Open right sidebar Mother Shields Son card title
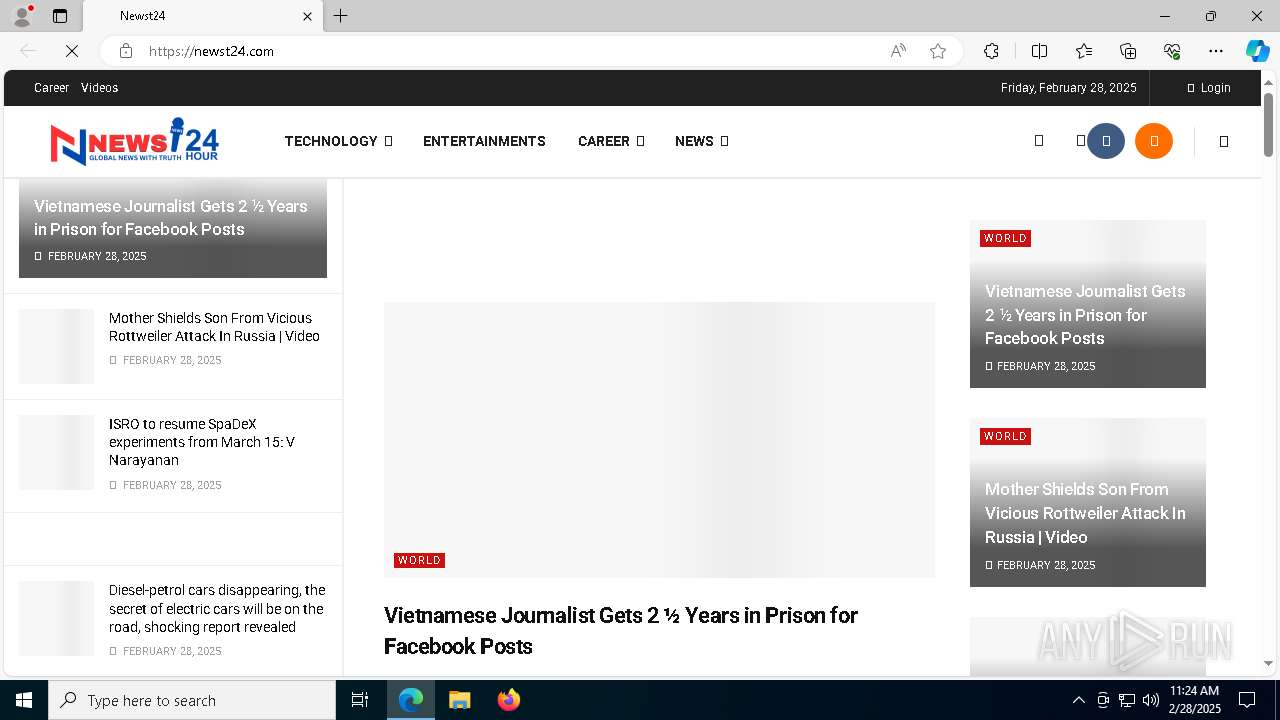The image size is (1280, 720). coord(1085,513)
